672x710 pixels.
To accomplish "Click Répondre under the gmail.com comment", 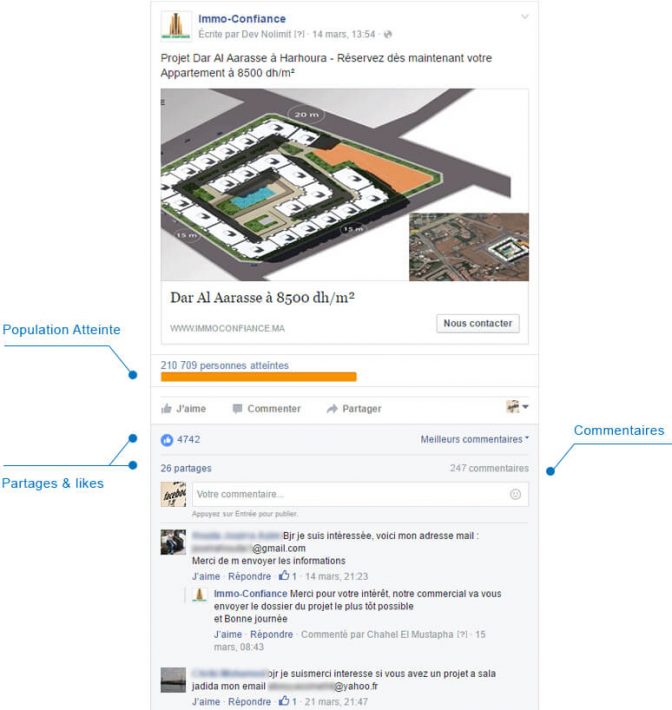I will click(x=250, y=576).
